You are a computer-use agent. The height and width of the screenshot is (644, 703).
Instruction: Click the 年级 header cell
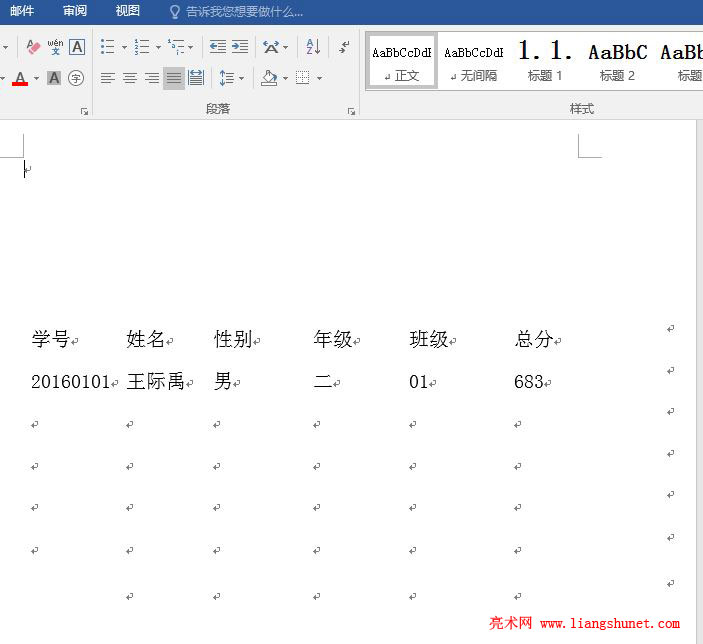[x=333, y=339]
